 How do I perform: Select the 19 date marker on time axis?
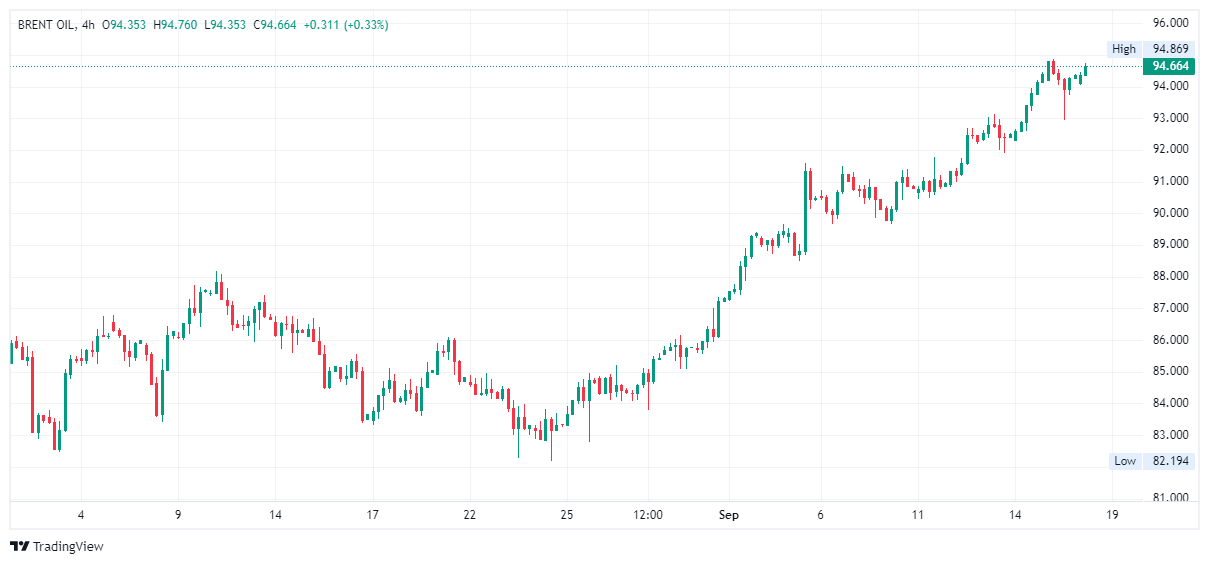tap(1111, 515)
